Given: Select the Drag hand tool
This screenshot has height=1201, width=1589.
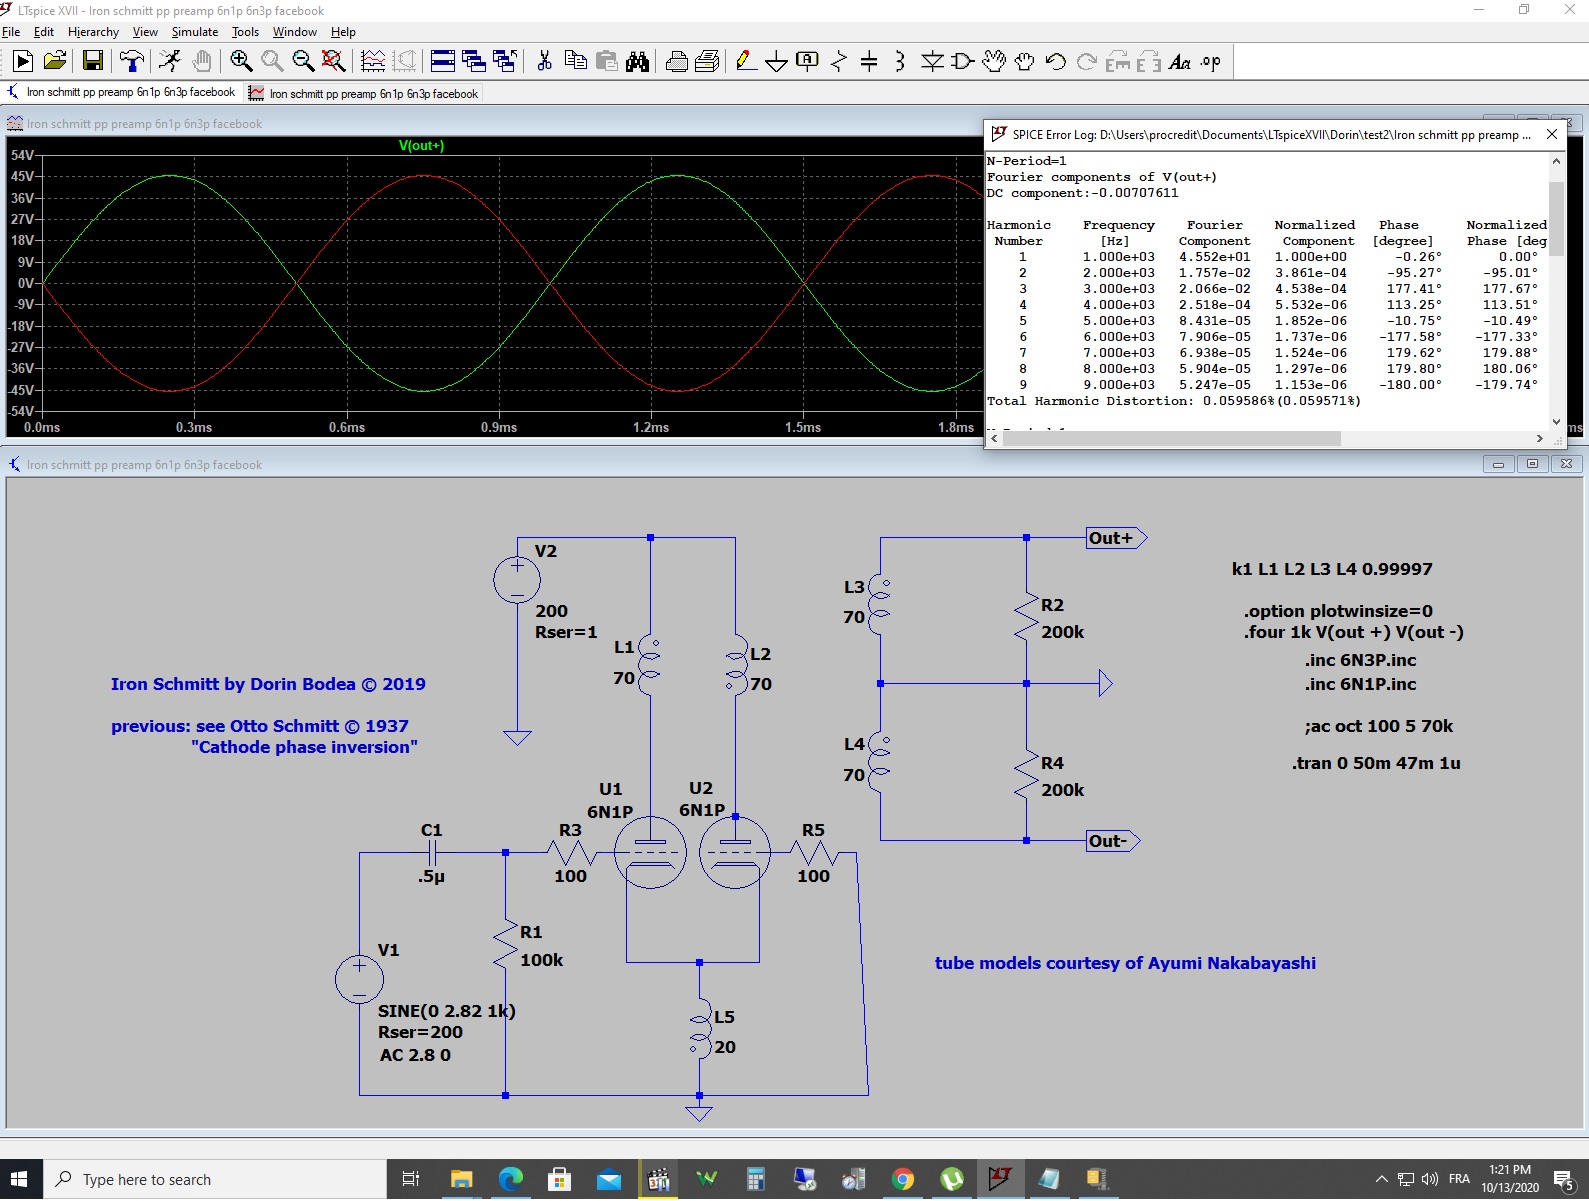Looking at the screenshot, I should coord(1025,62).
